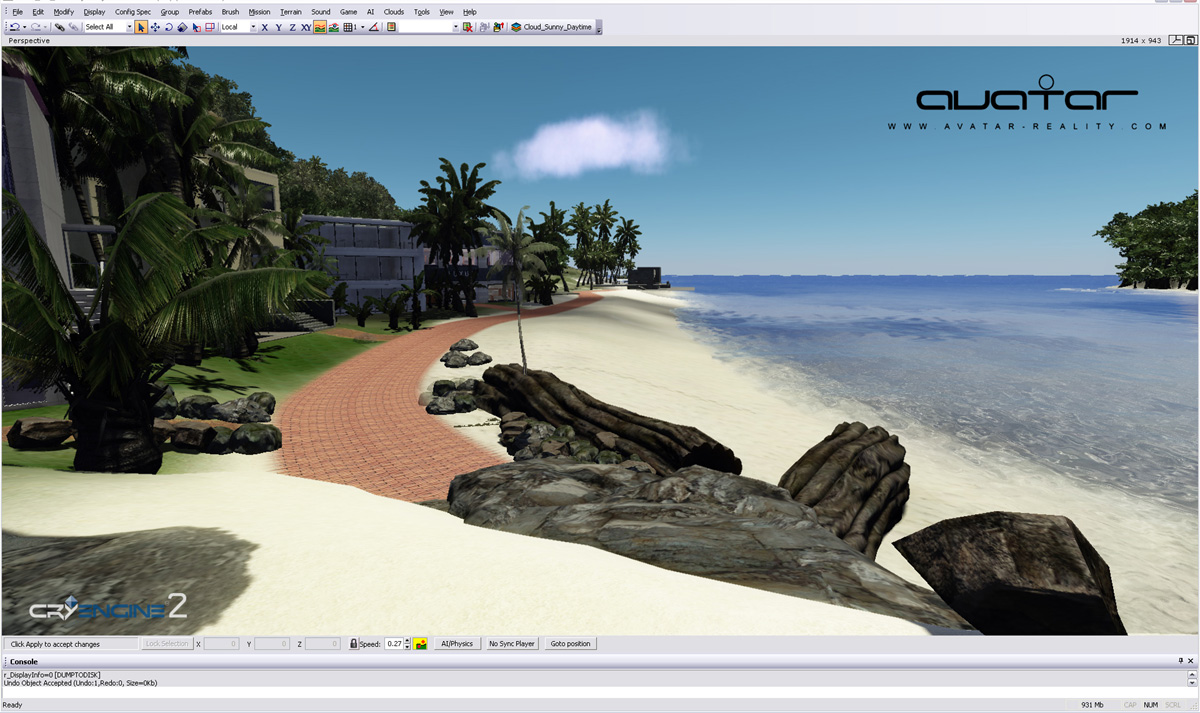Click the Goto position button
Image resolution: width=1200 pixels, height=713 pixels.
pyautogui.click(x=571, y=644)
